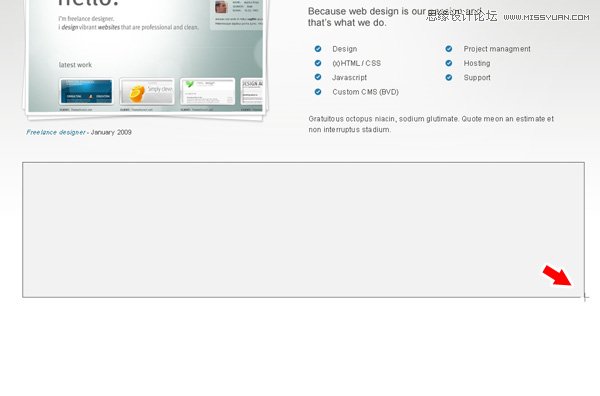Click the 'Hosting' list text
This screenshot has width=600, height=396.
[x=477, y=63]
